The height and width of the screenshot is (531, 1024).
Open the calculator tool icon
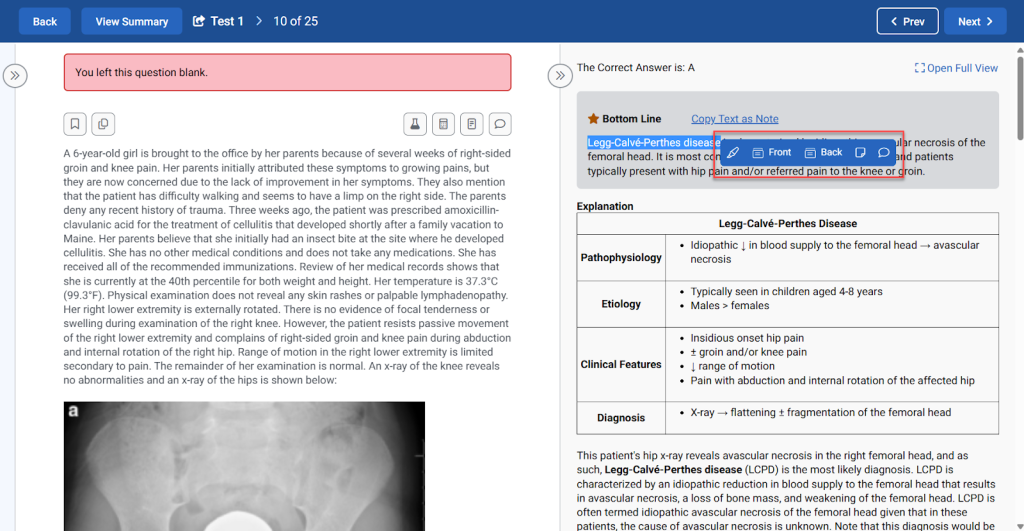(x=443, y=124)
